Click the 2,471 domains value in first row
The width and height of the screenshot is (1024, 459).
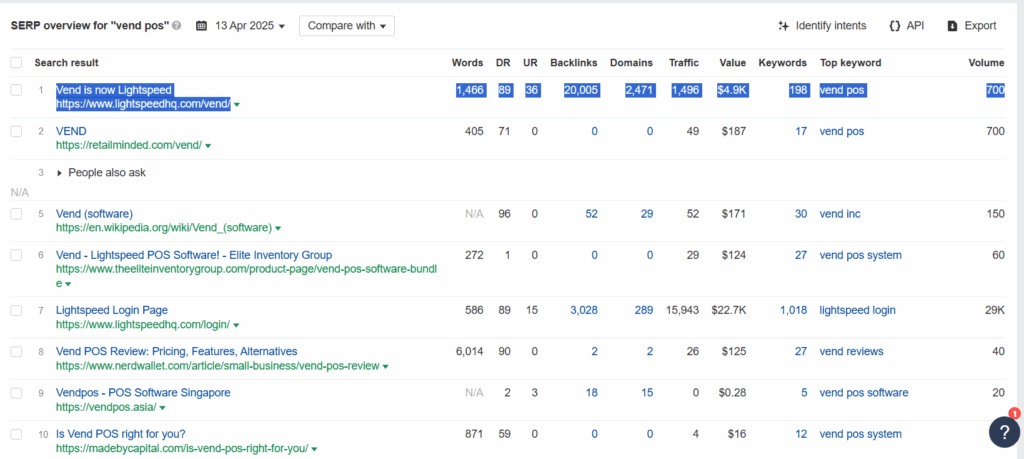click(x=639, y=90)
